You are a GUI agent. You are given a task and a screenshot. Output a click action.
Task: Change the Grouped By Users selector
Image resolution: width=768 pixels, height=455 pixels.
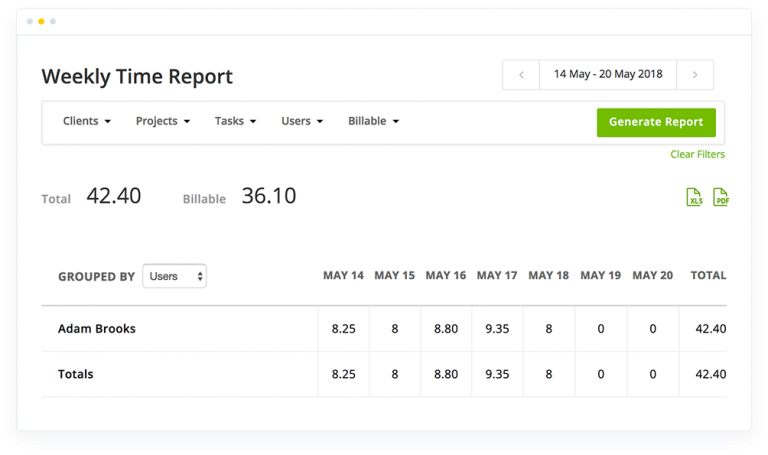[x=174, y=276]
